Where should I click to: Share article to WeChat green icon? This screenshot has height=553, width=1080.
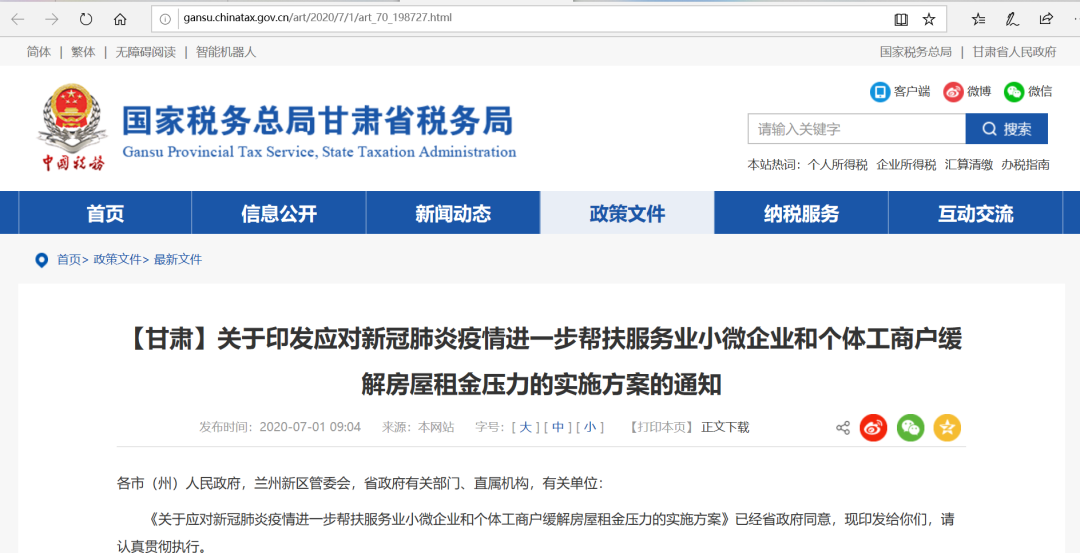pos(910,428)
